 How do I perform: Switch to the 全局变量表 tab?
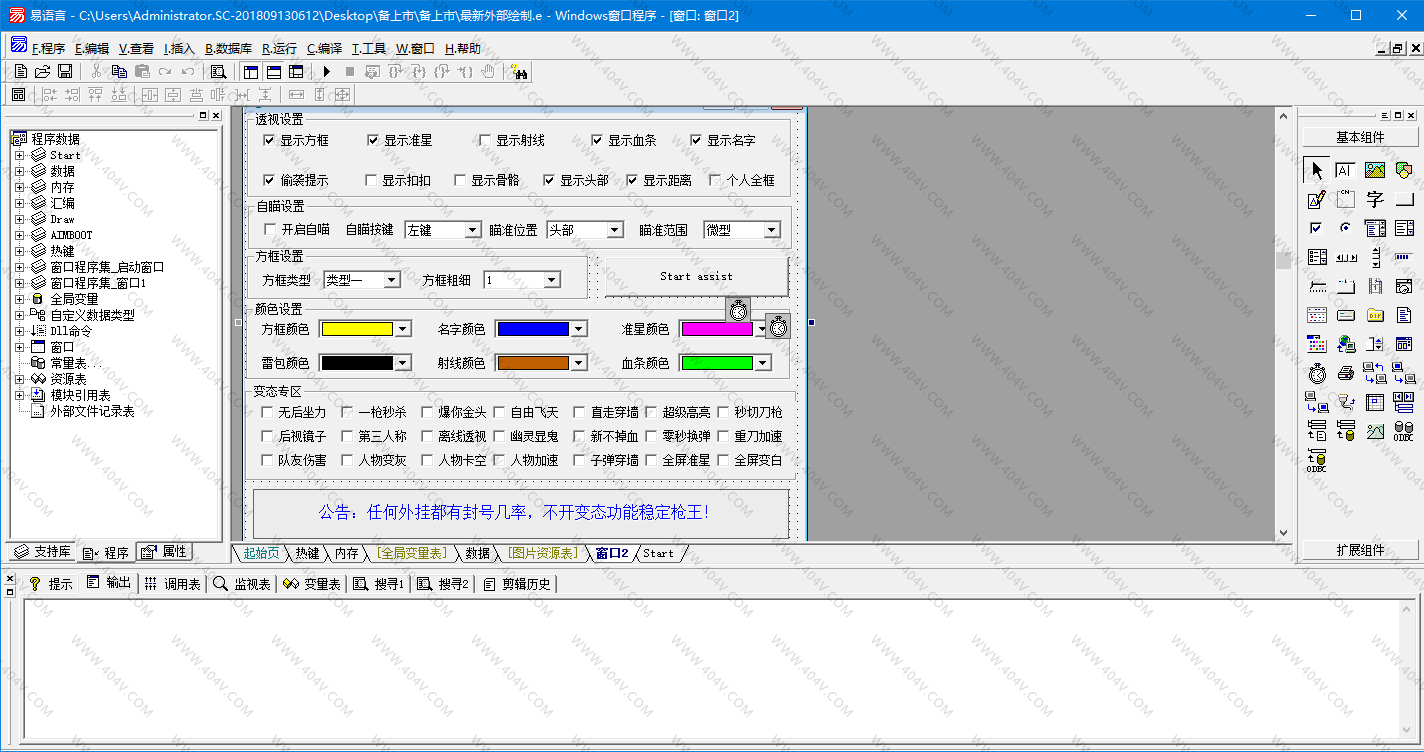coord(412,553)
